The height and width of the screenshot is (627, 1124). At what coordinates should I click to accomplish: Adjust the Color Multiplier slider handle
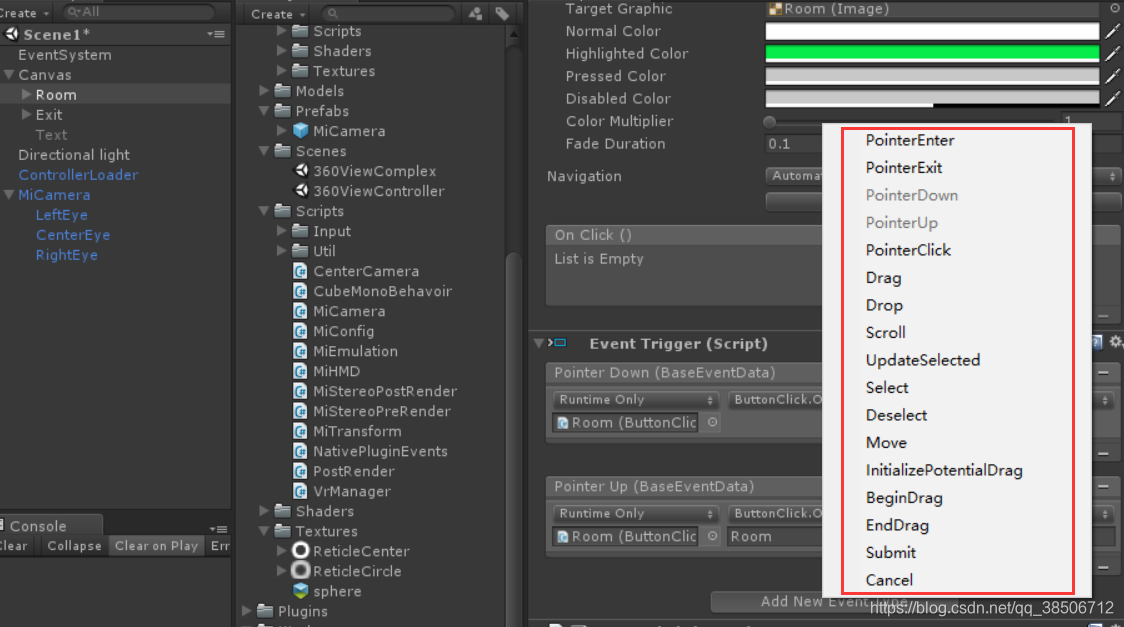click(770, 122)
